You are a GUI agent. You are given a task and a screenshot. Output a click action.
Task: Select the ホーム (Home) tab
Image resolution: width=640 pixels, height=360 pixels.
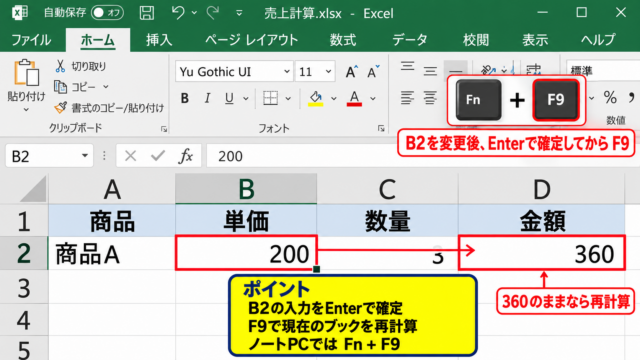[x=98, y=40]
